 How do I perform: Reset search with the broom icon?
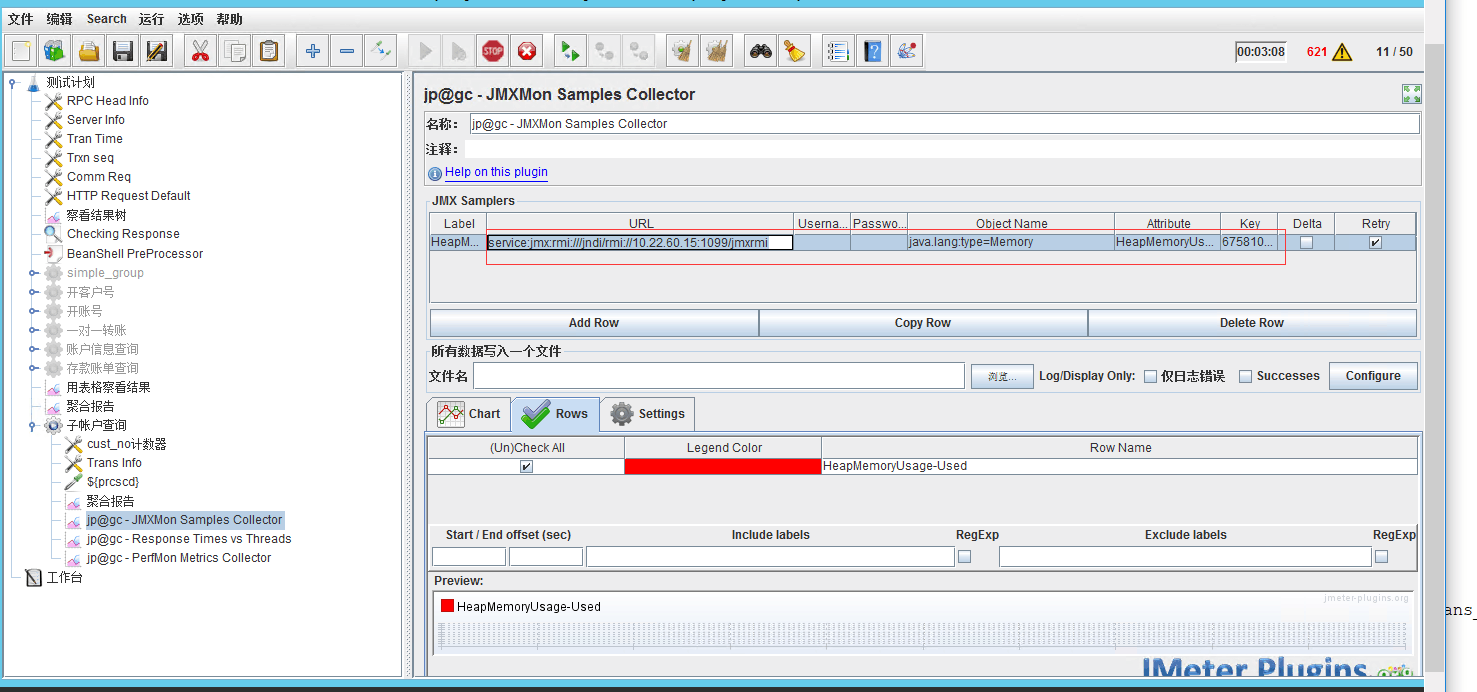tap(795, 51)
